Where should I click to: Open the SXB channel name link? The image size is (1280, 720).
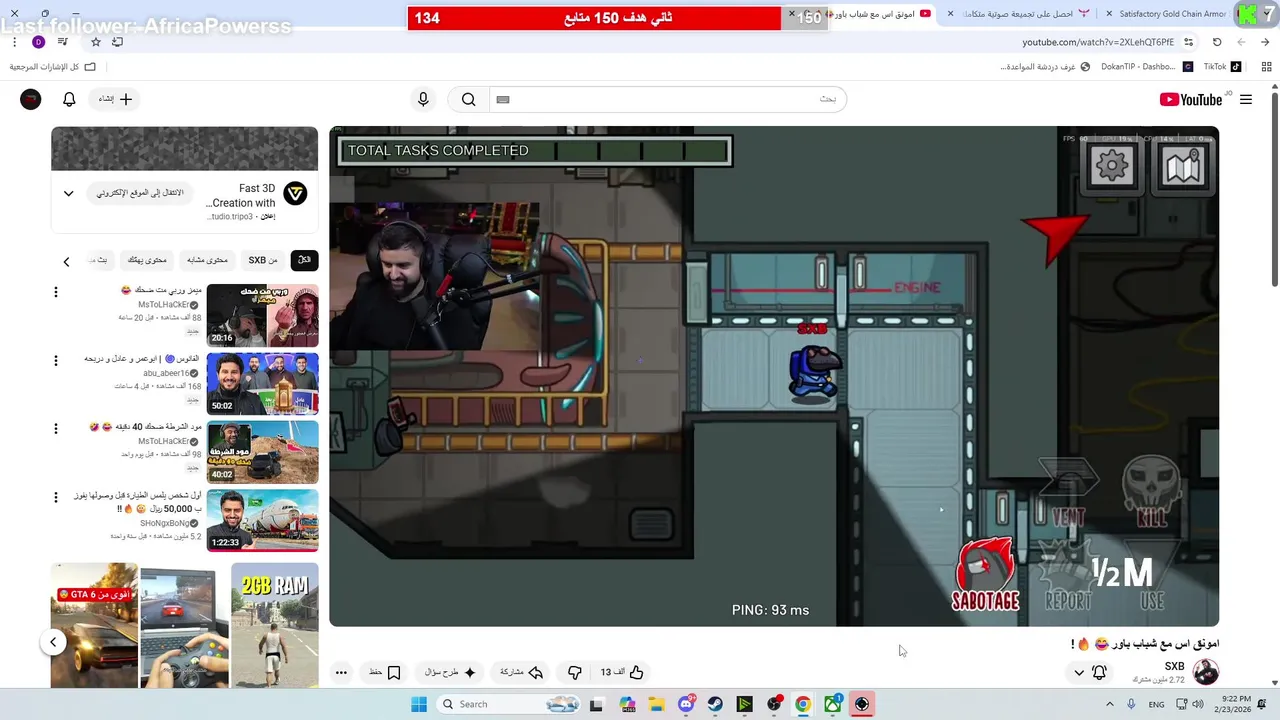coord(1174,666)
